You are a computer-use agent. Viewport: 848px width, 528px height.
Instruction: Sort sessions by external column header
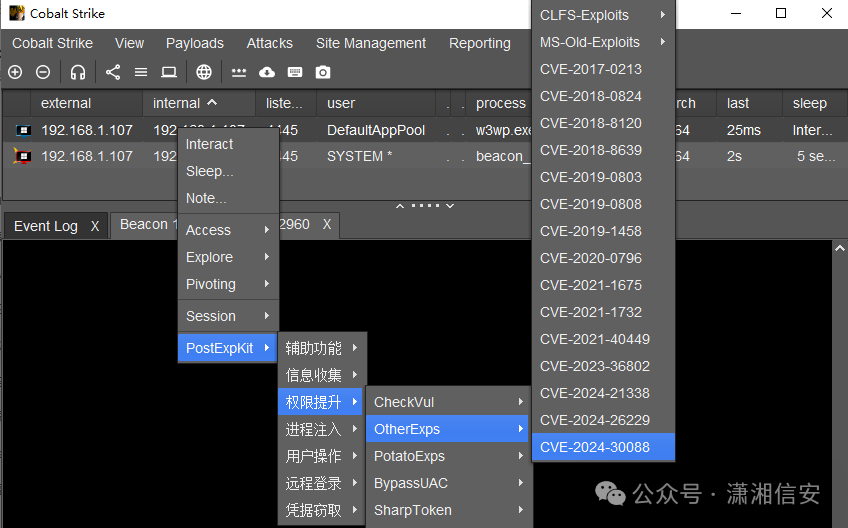(87, 103)
